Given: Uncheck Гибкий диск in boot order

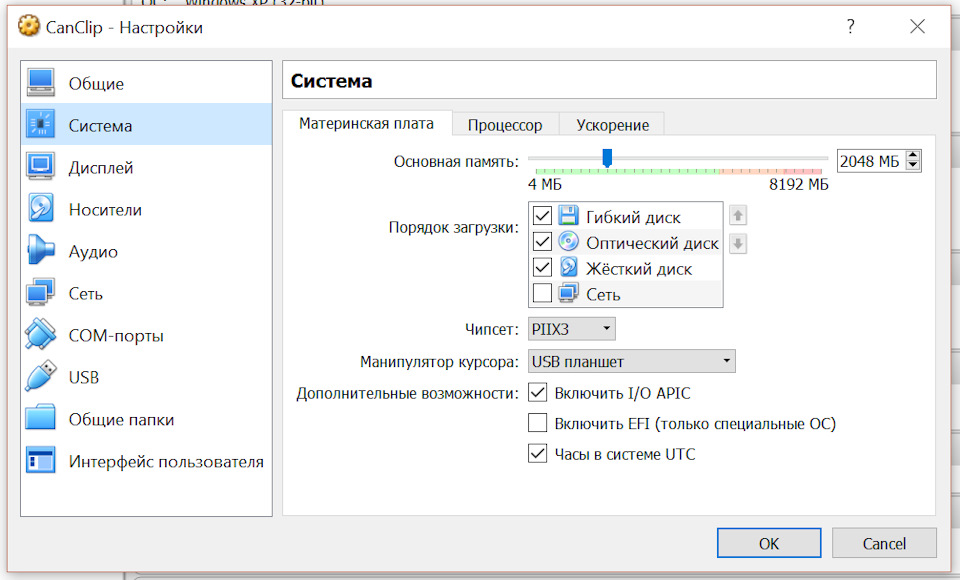Looking at the screenshot, I should pos(542,216).
